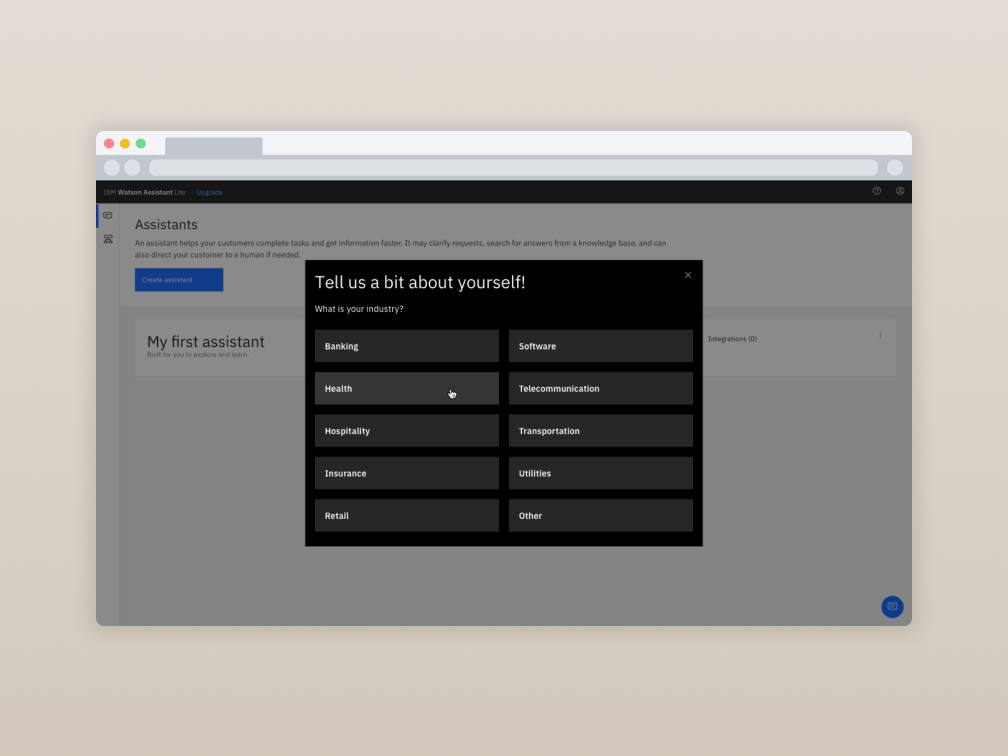Pick Telecommunication industry tile
Image resolution: width=1008 pixels, height=756 pixels.
click(x=600, y=389)
